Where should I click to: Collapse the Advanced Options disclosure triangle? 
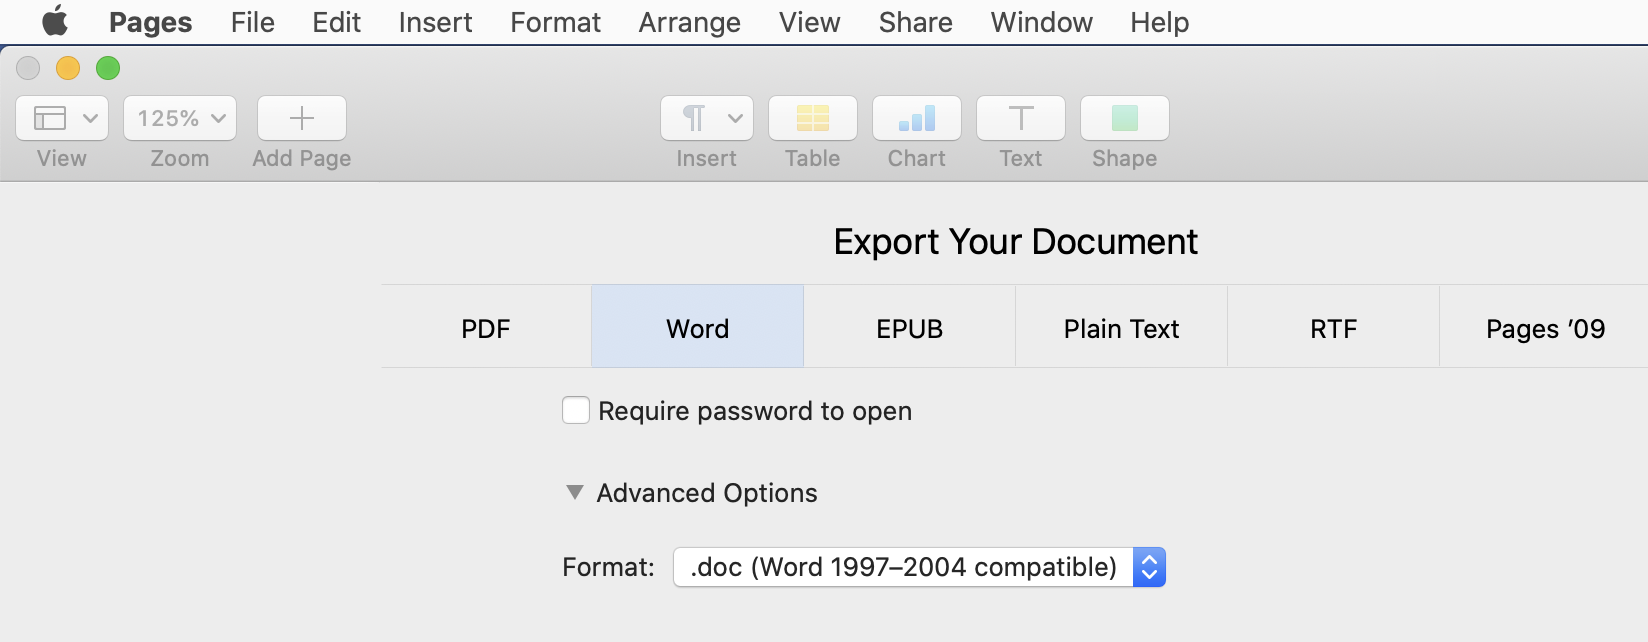click(x=574, y=492)
